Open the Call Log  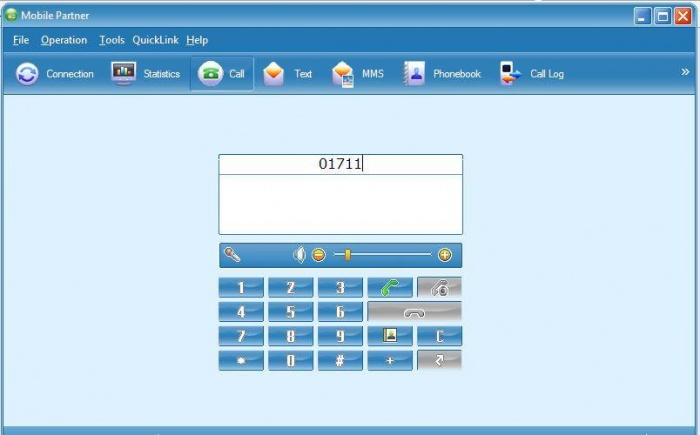coord(532,74)
